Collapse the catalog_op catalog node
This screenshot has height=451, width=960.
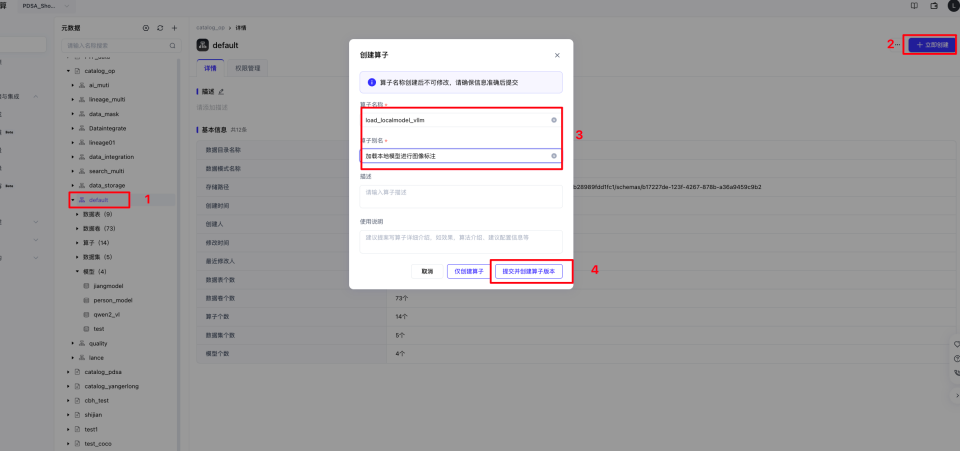[x=69, y=71]
